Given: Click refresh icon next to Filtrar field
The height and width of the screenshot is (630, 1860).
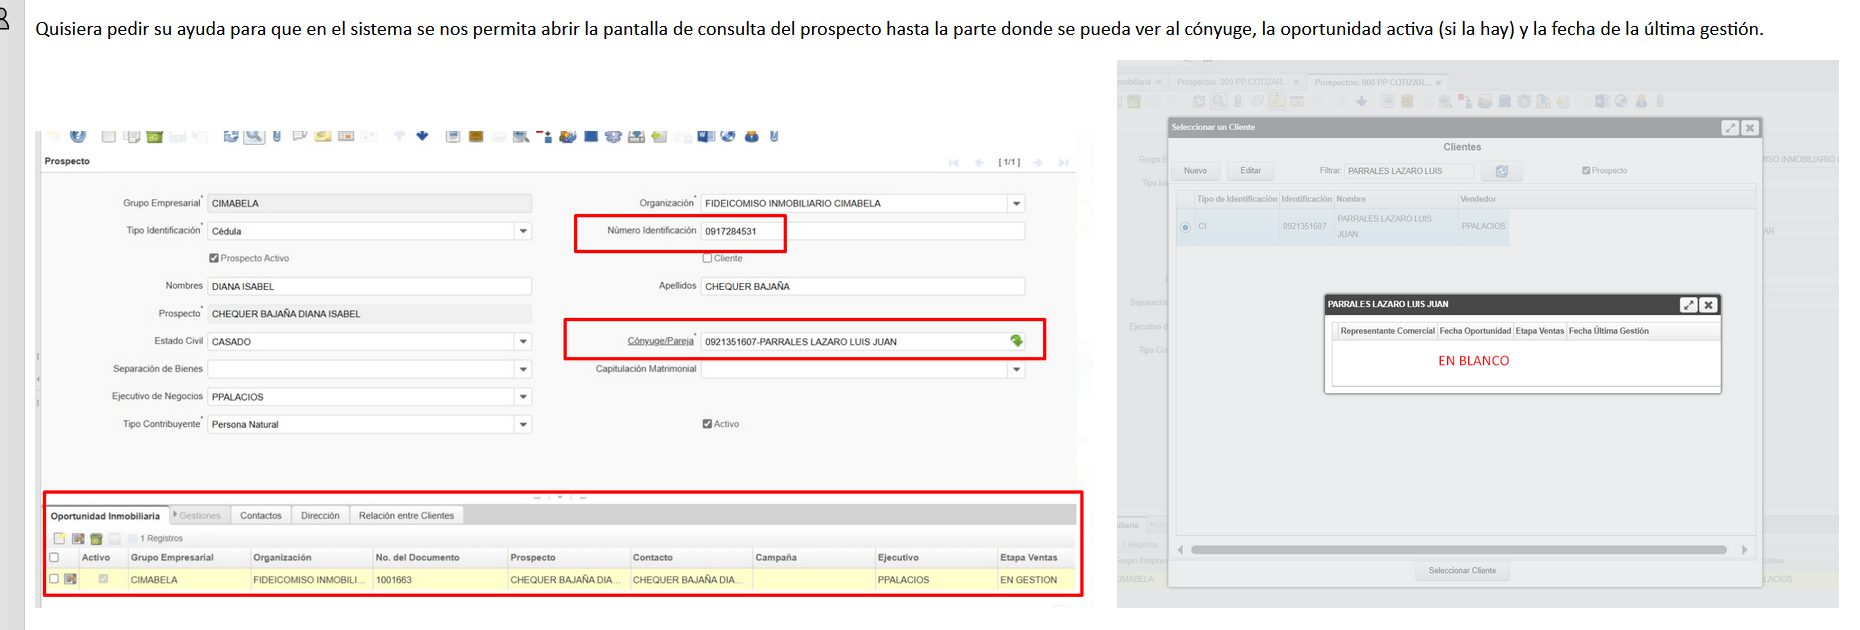Looking at the screenshot, I should (1501, 171).
